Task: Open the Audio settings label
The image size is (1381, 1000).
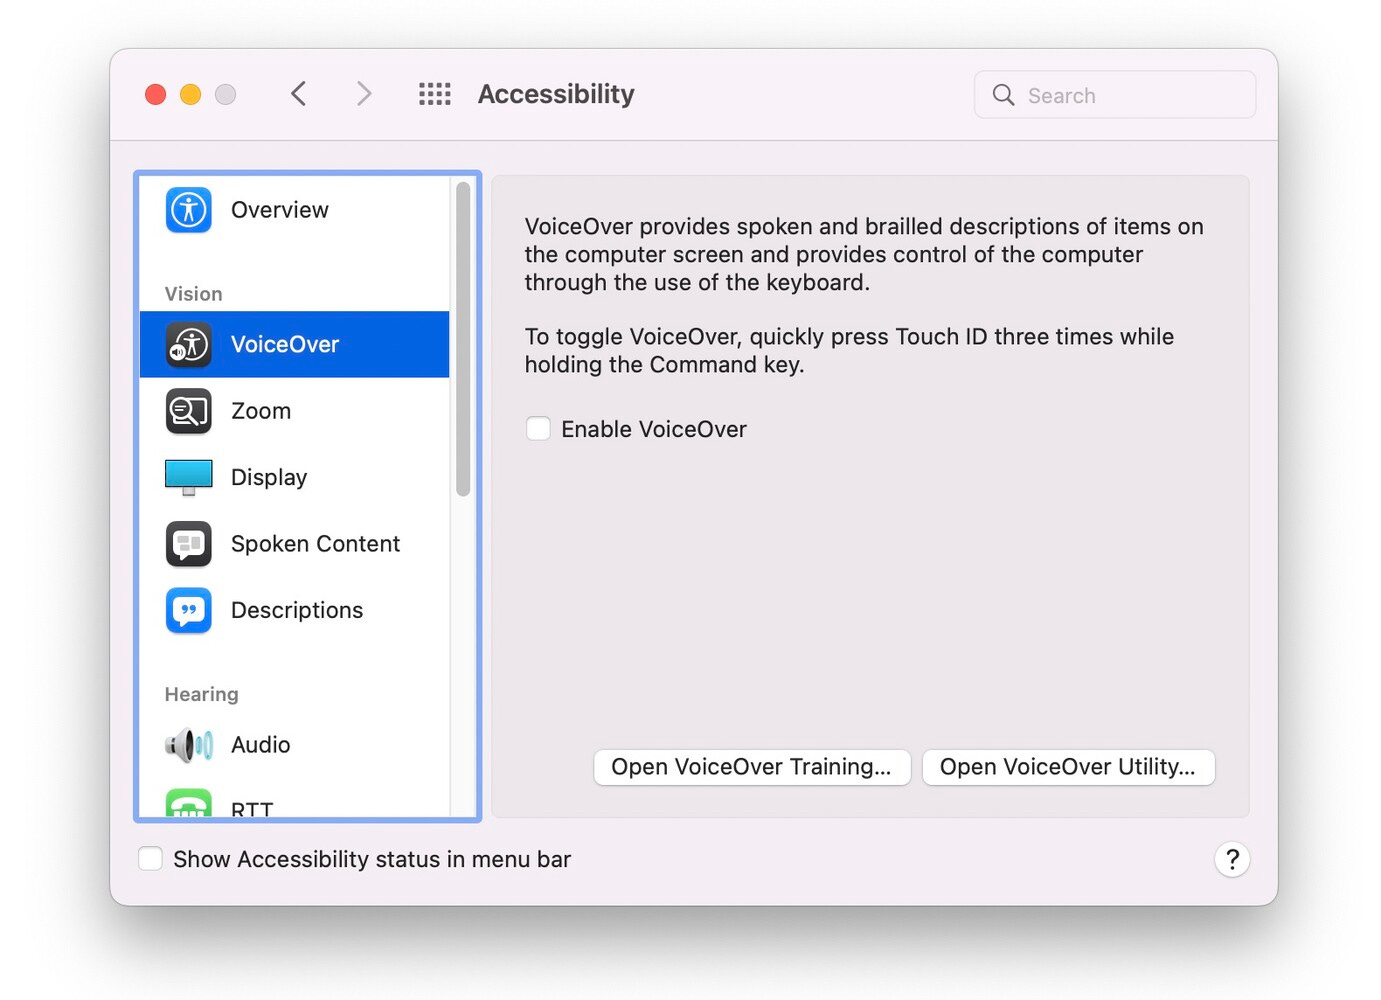Action: pos(261,745)
